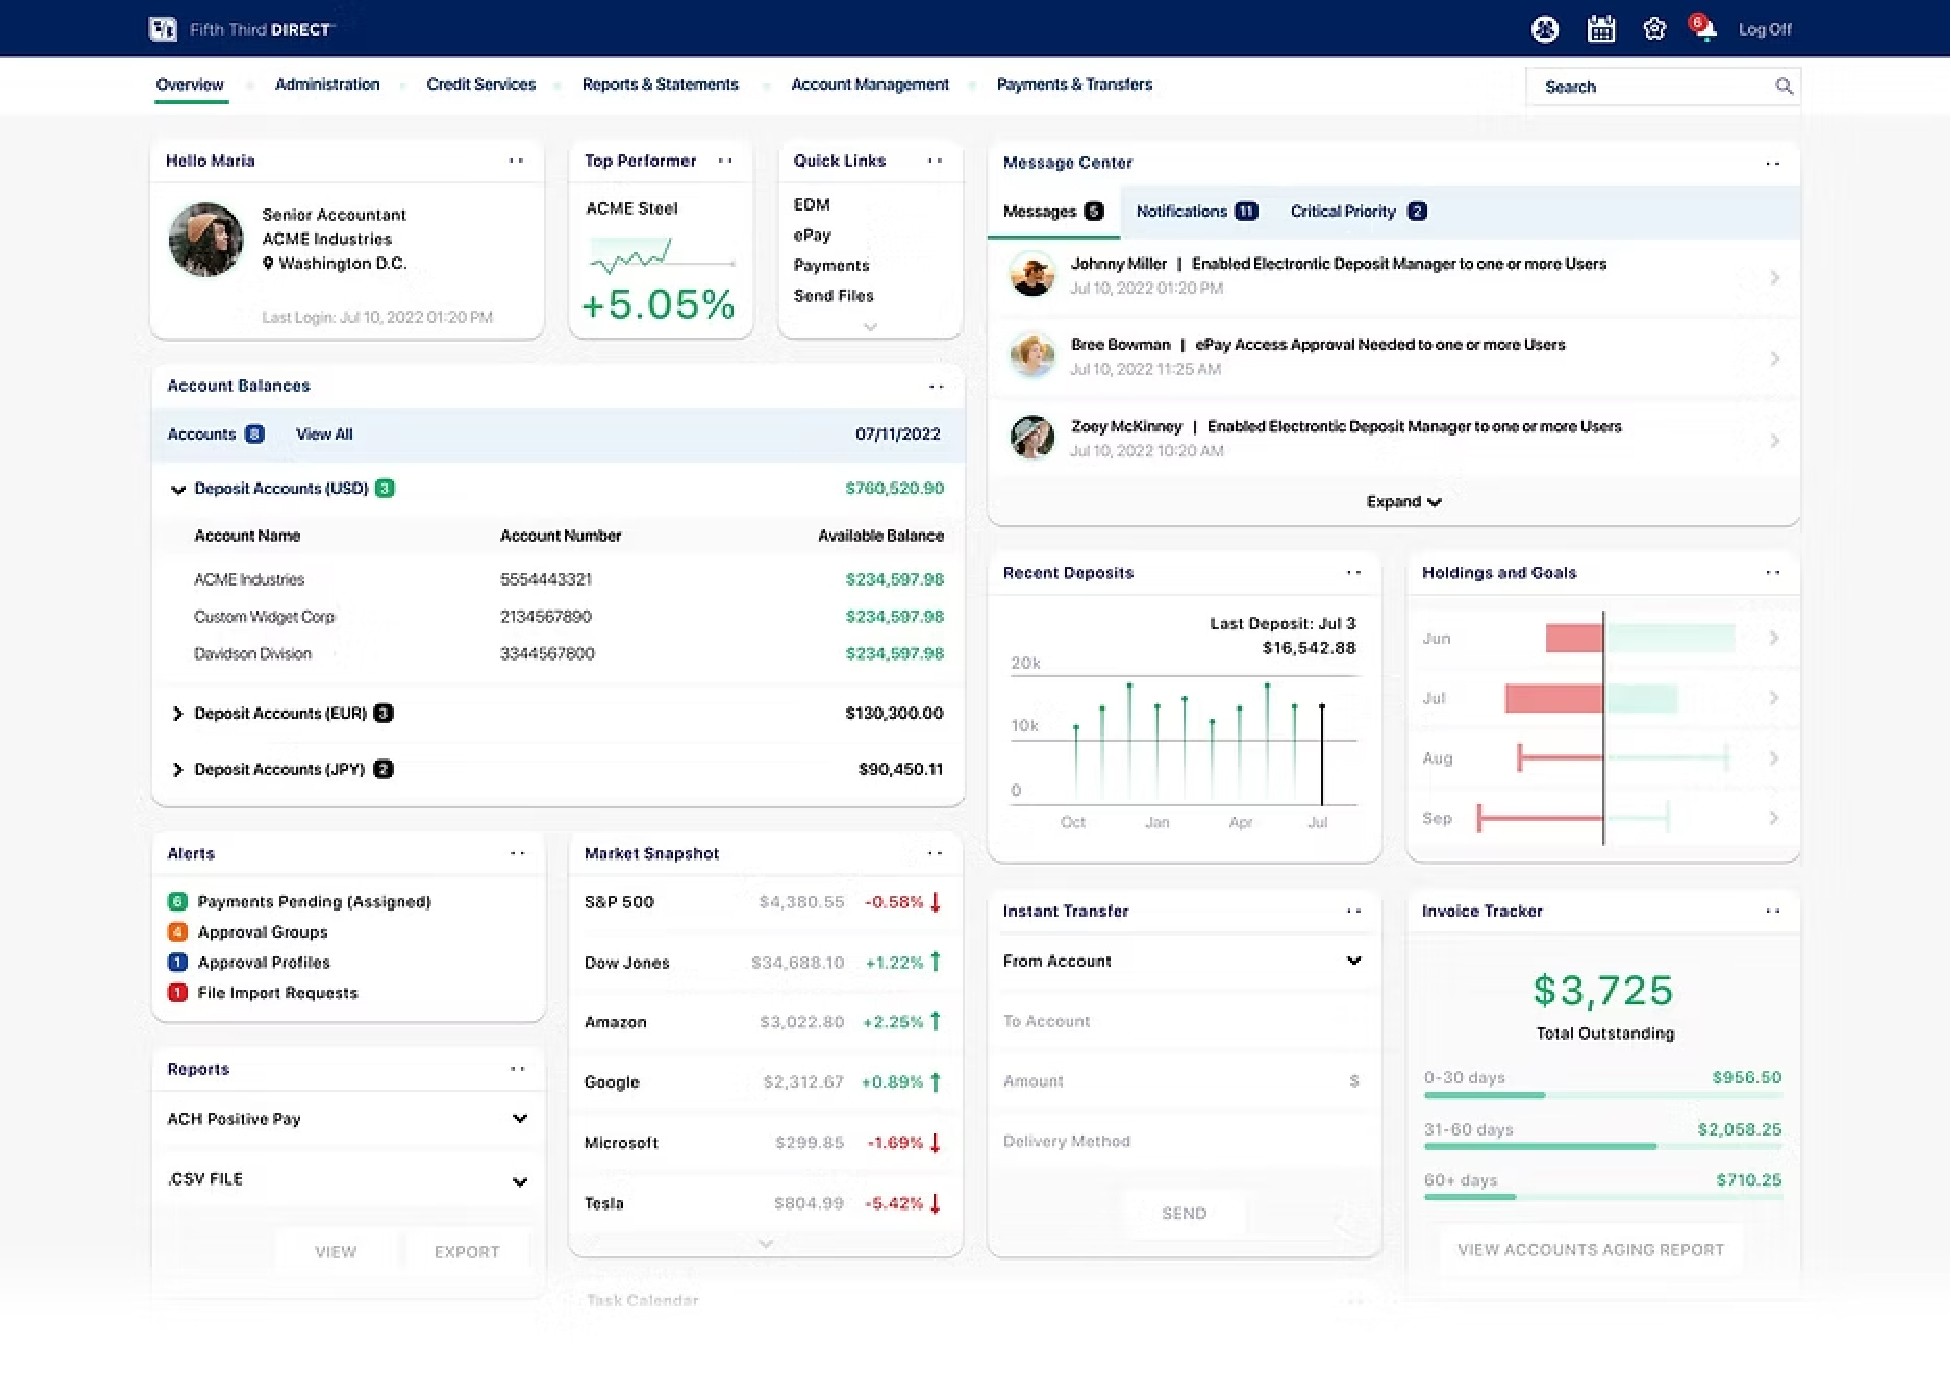The width and height of the screenshot is (1951, 1384).
Task: Open Hello Maria card options menu
Action: pyautogui.click(x=516, y=160)
